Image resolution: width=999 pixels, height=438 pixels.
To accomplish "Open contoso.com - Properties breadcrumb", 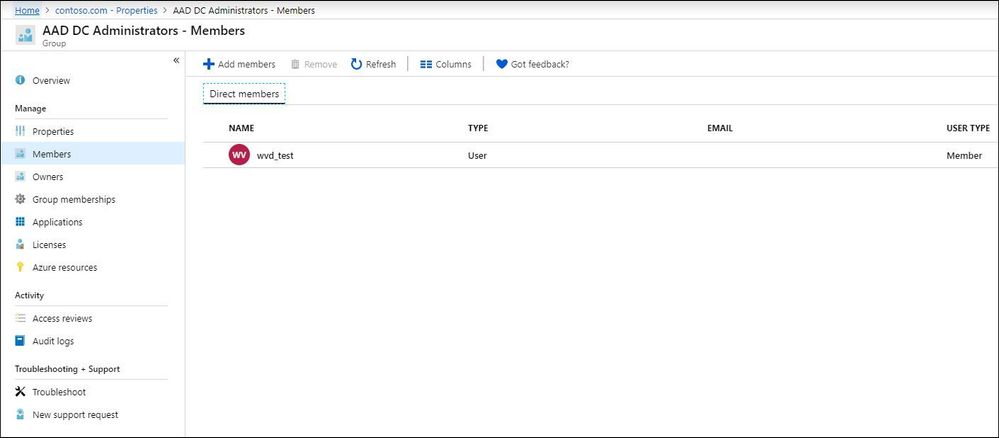I will [106, 10].
